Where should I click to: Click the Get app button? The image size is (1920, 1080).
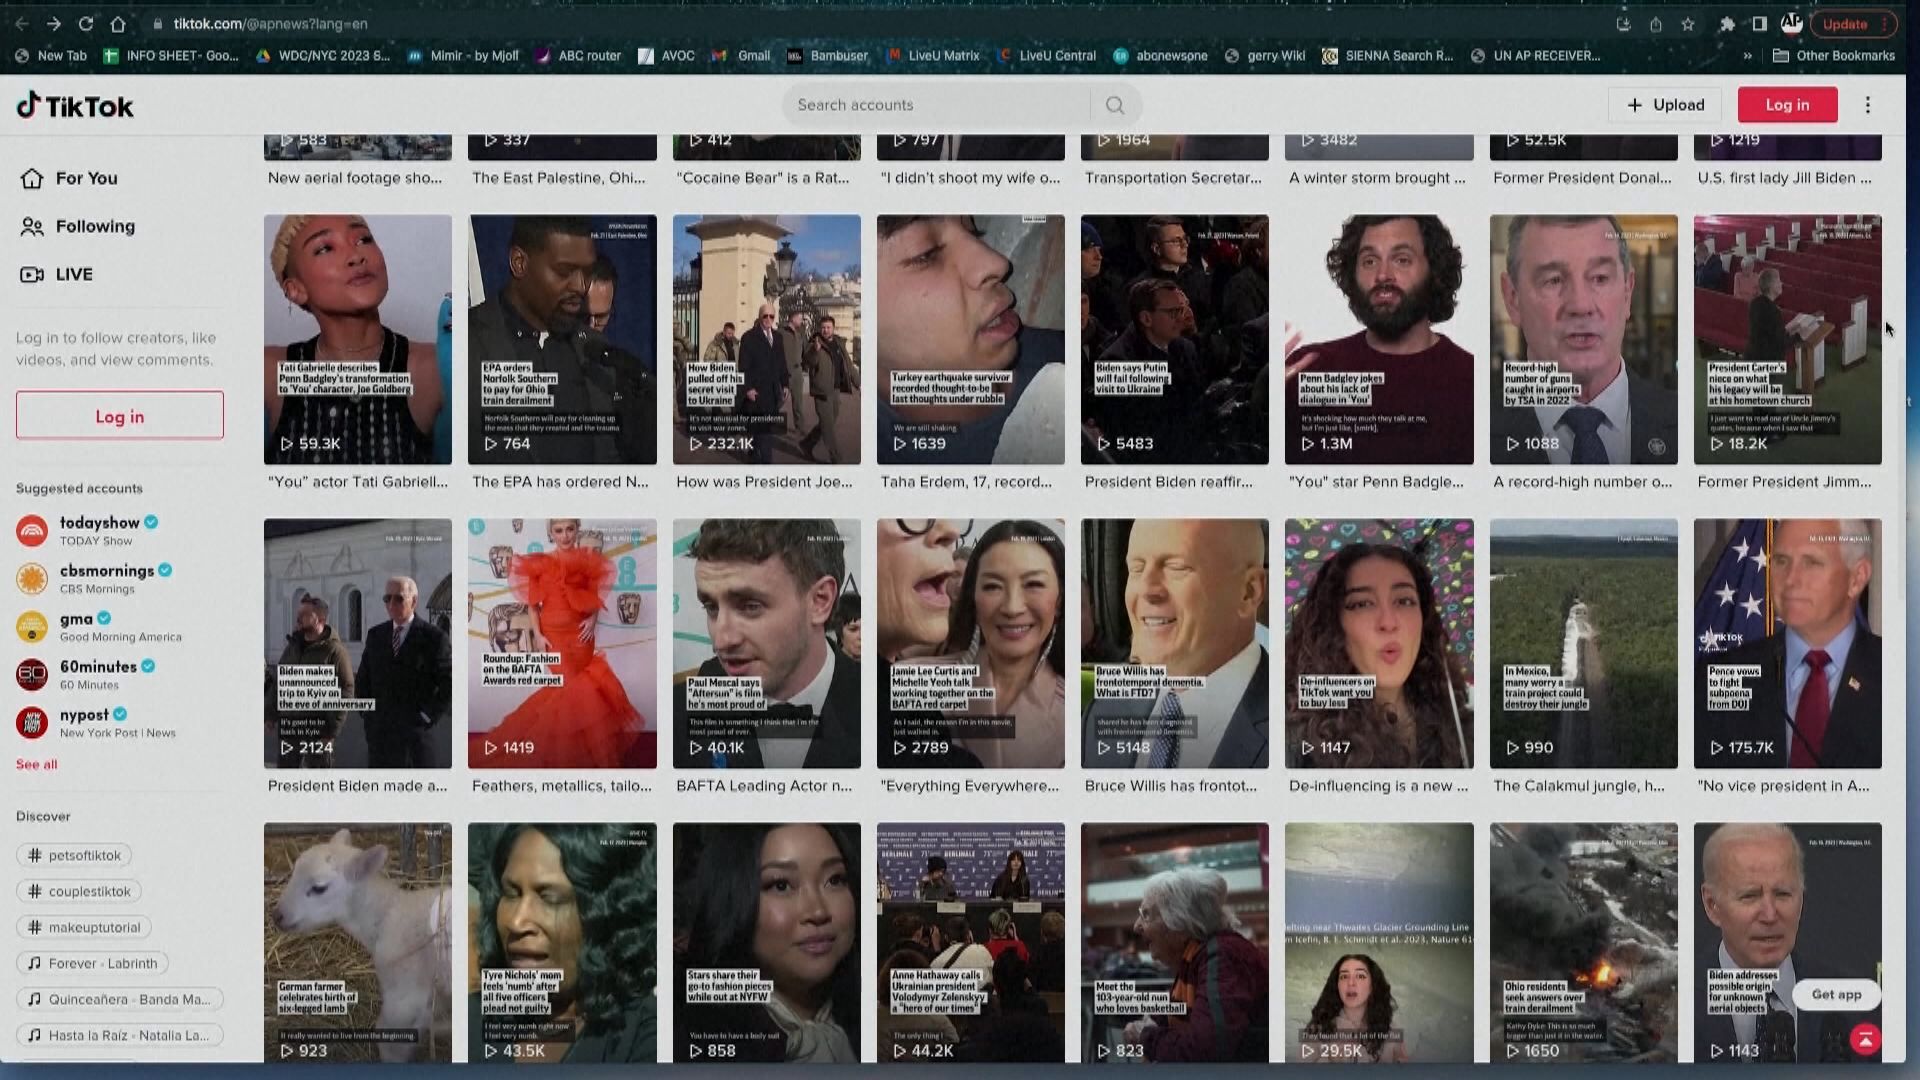pyautogui.click(x=1836, y=994)
